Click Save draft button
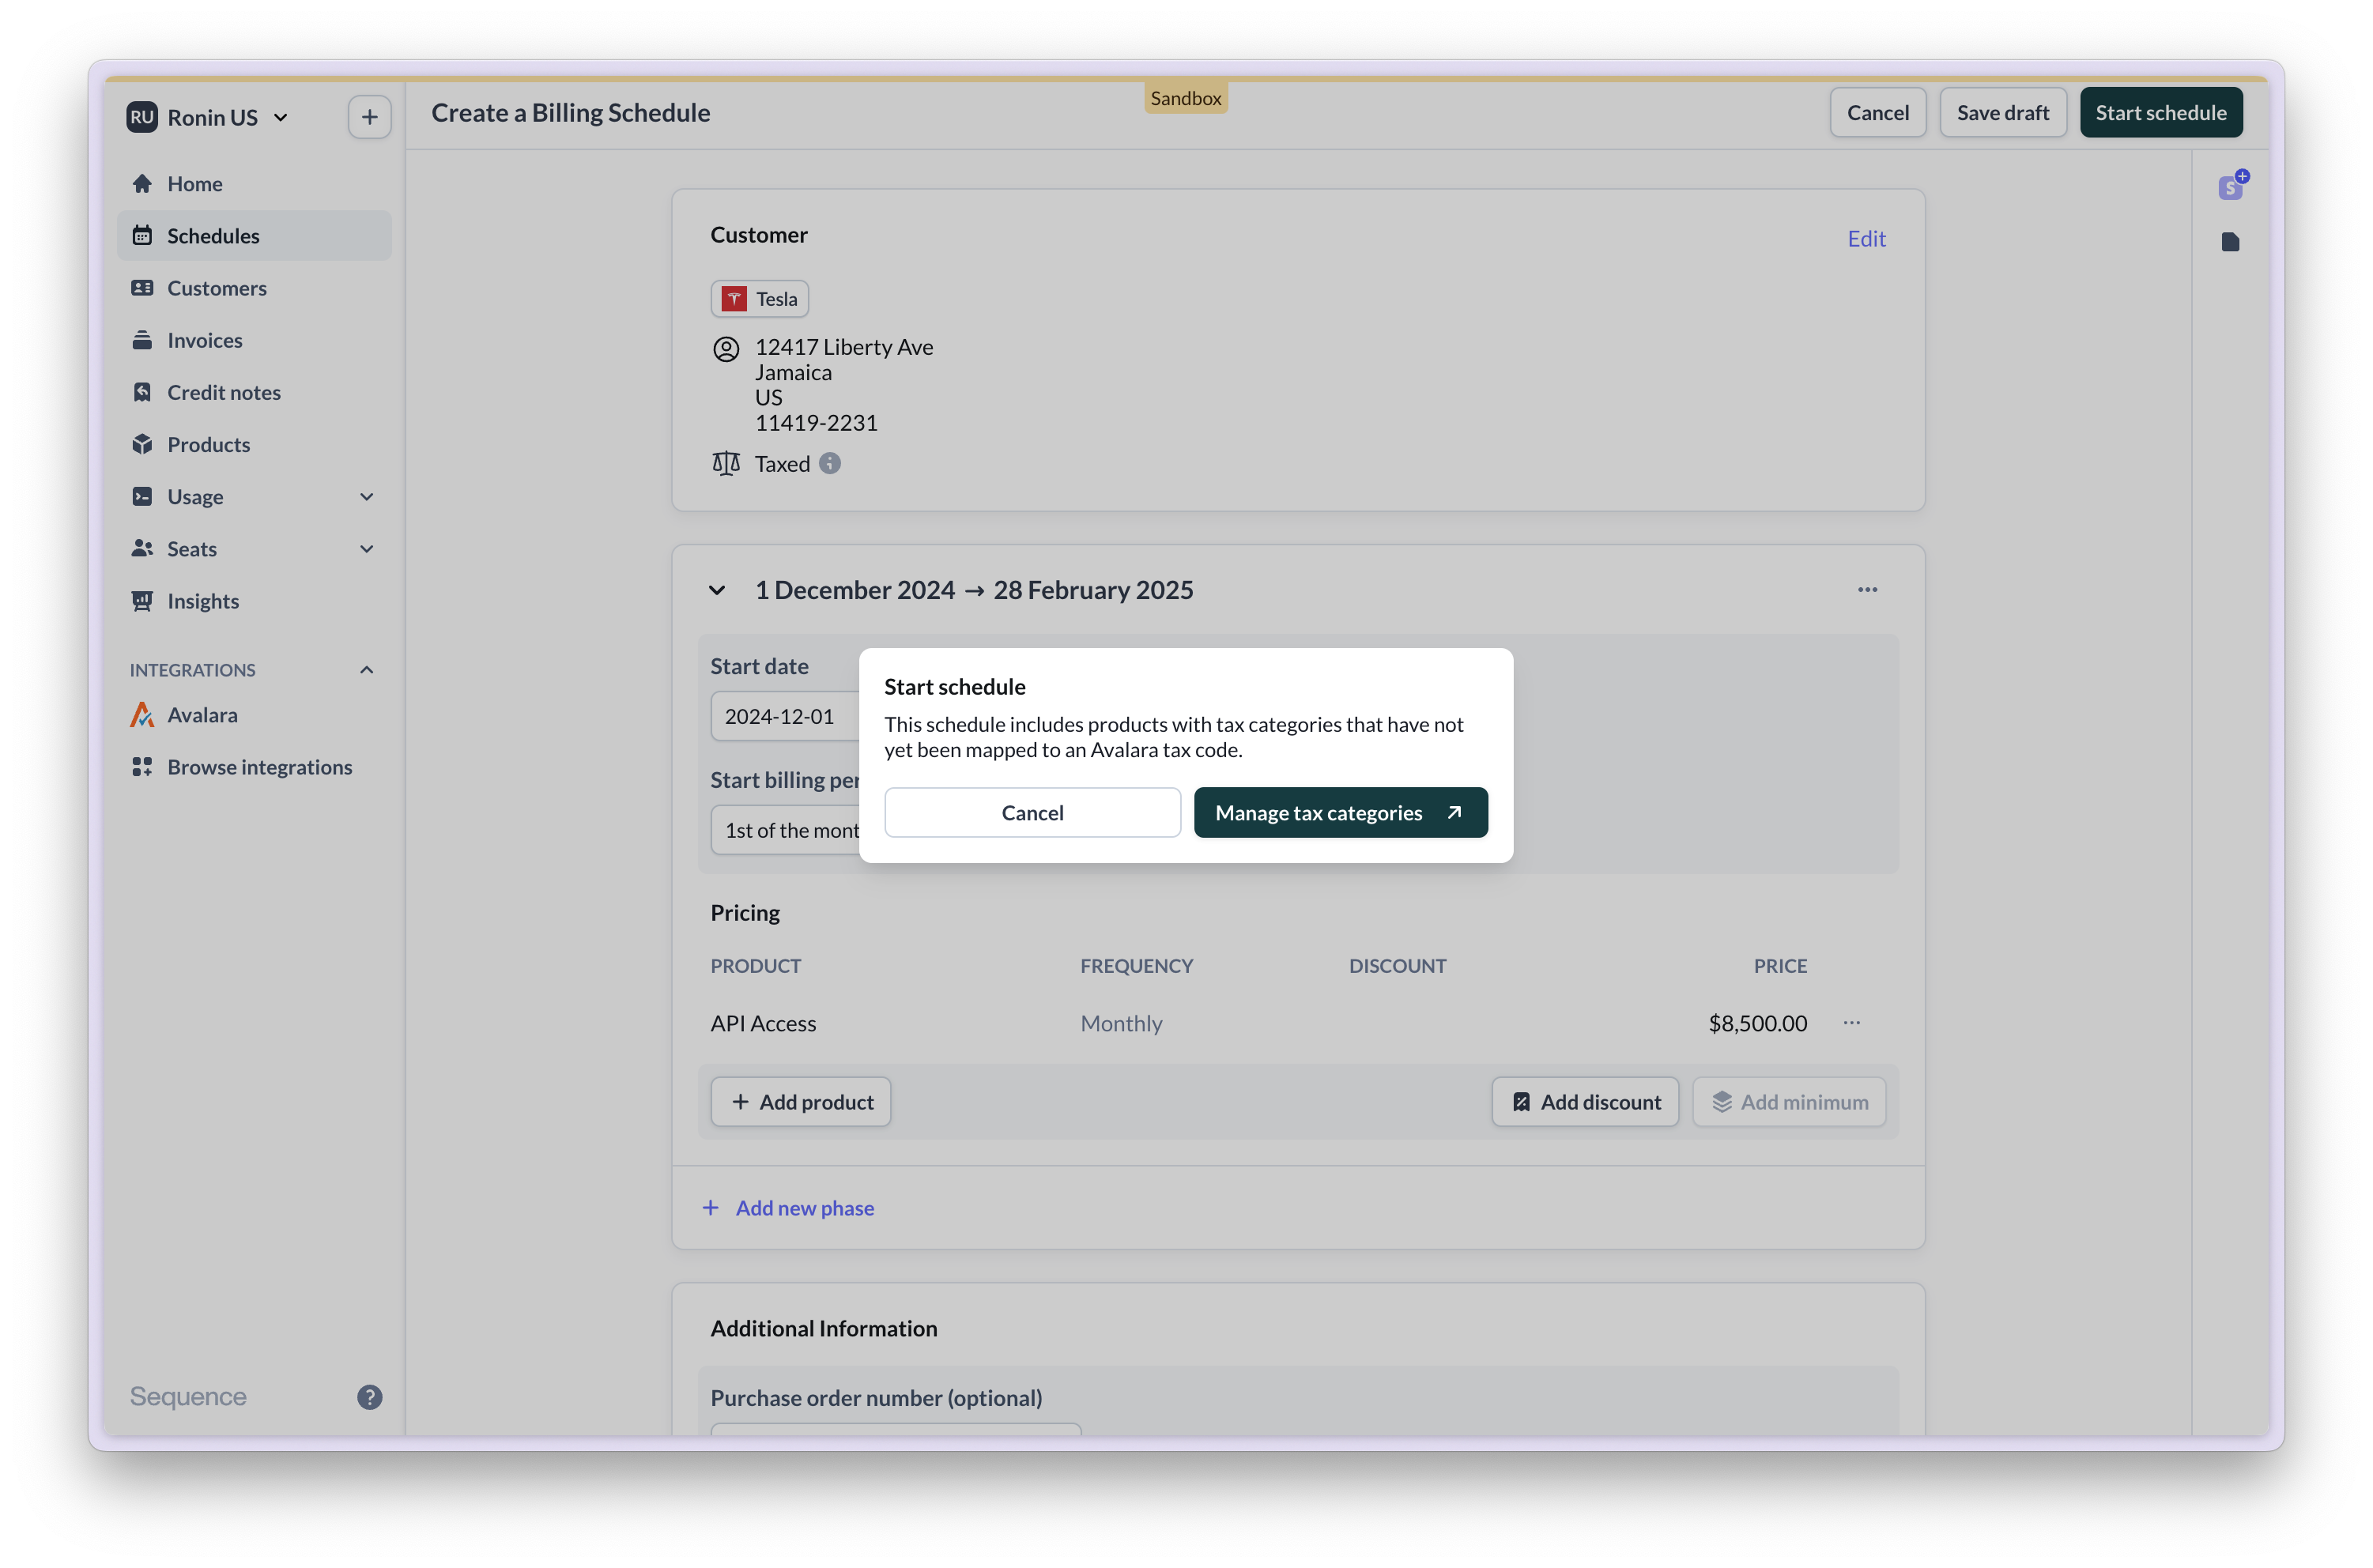 click(x=2002, y=113)
